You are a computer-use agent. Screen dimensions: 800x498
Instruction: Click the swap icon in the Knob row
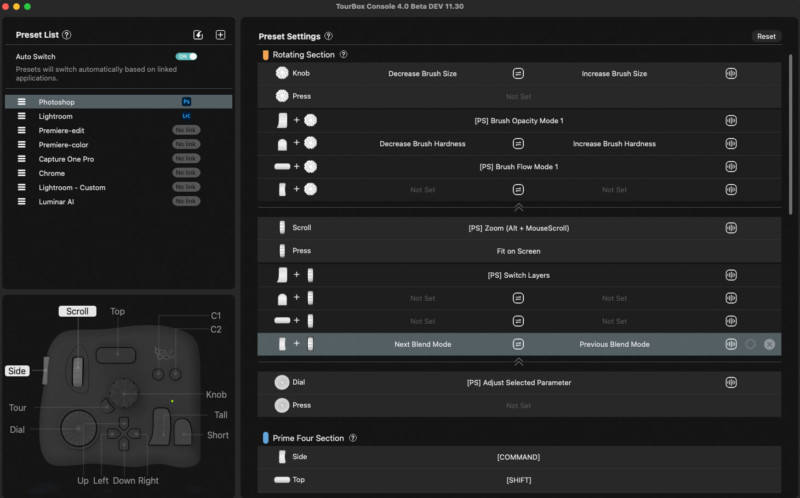518,73
